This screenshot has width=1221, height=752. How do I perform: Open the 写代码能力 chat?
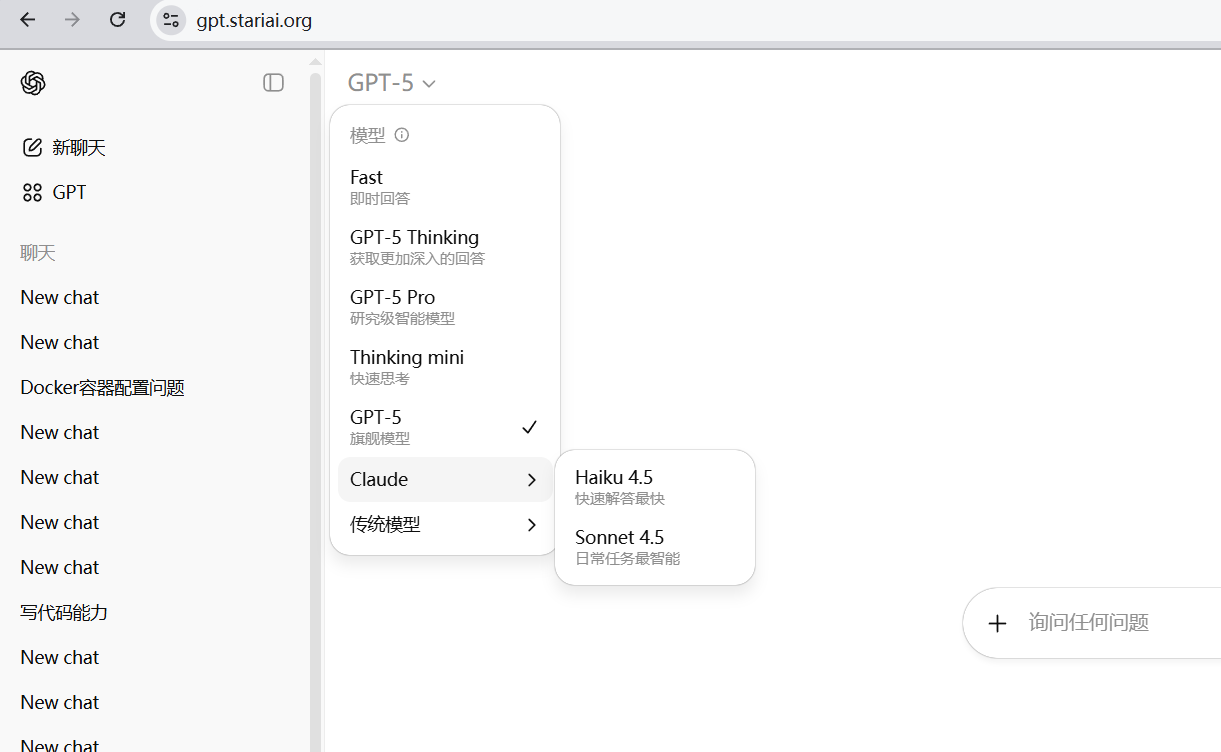click(x=64, y=613)
